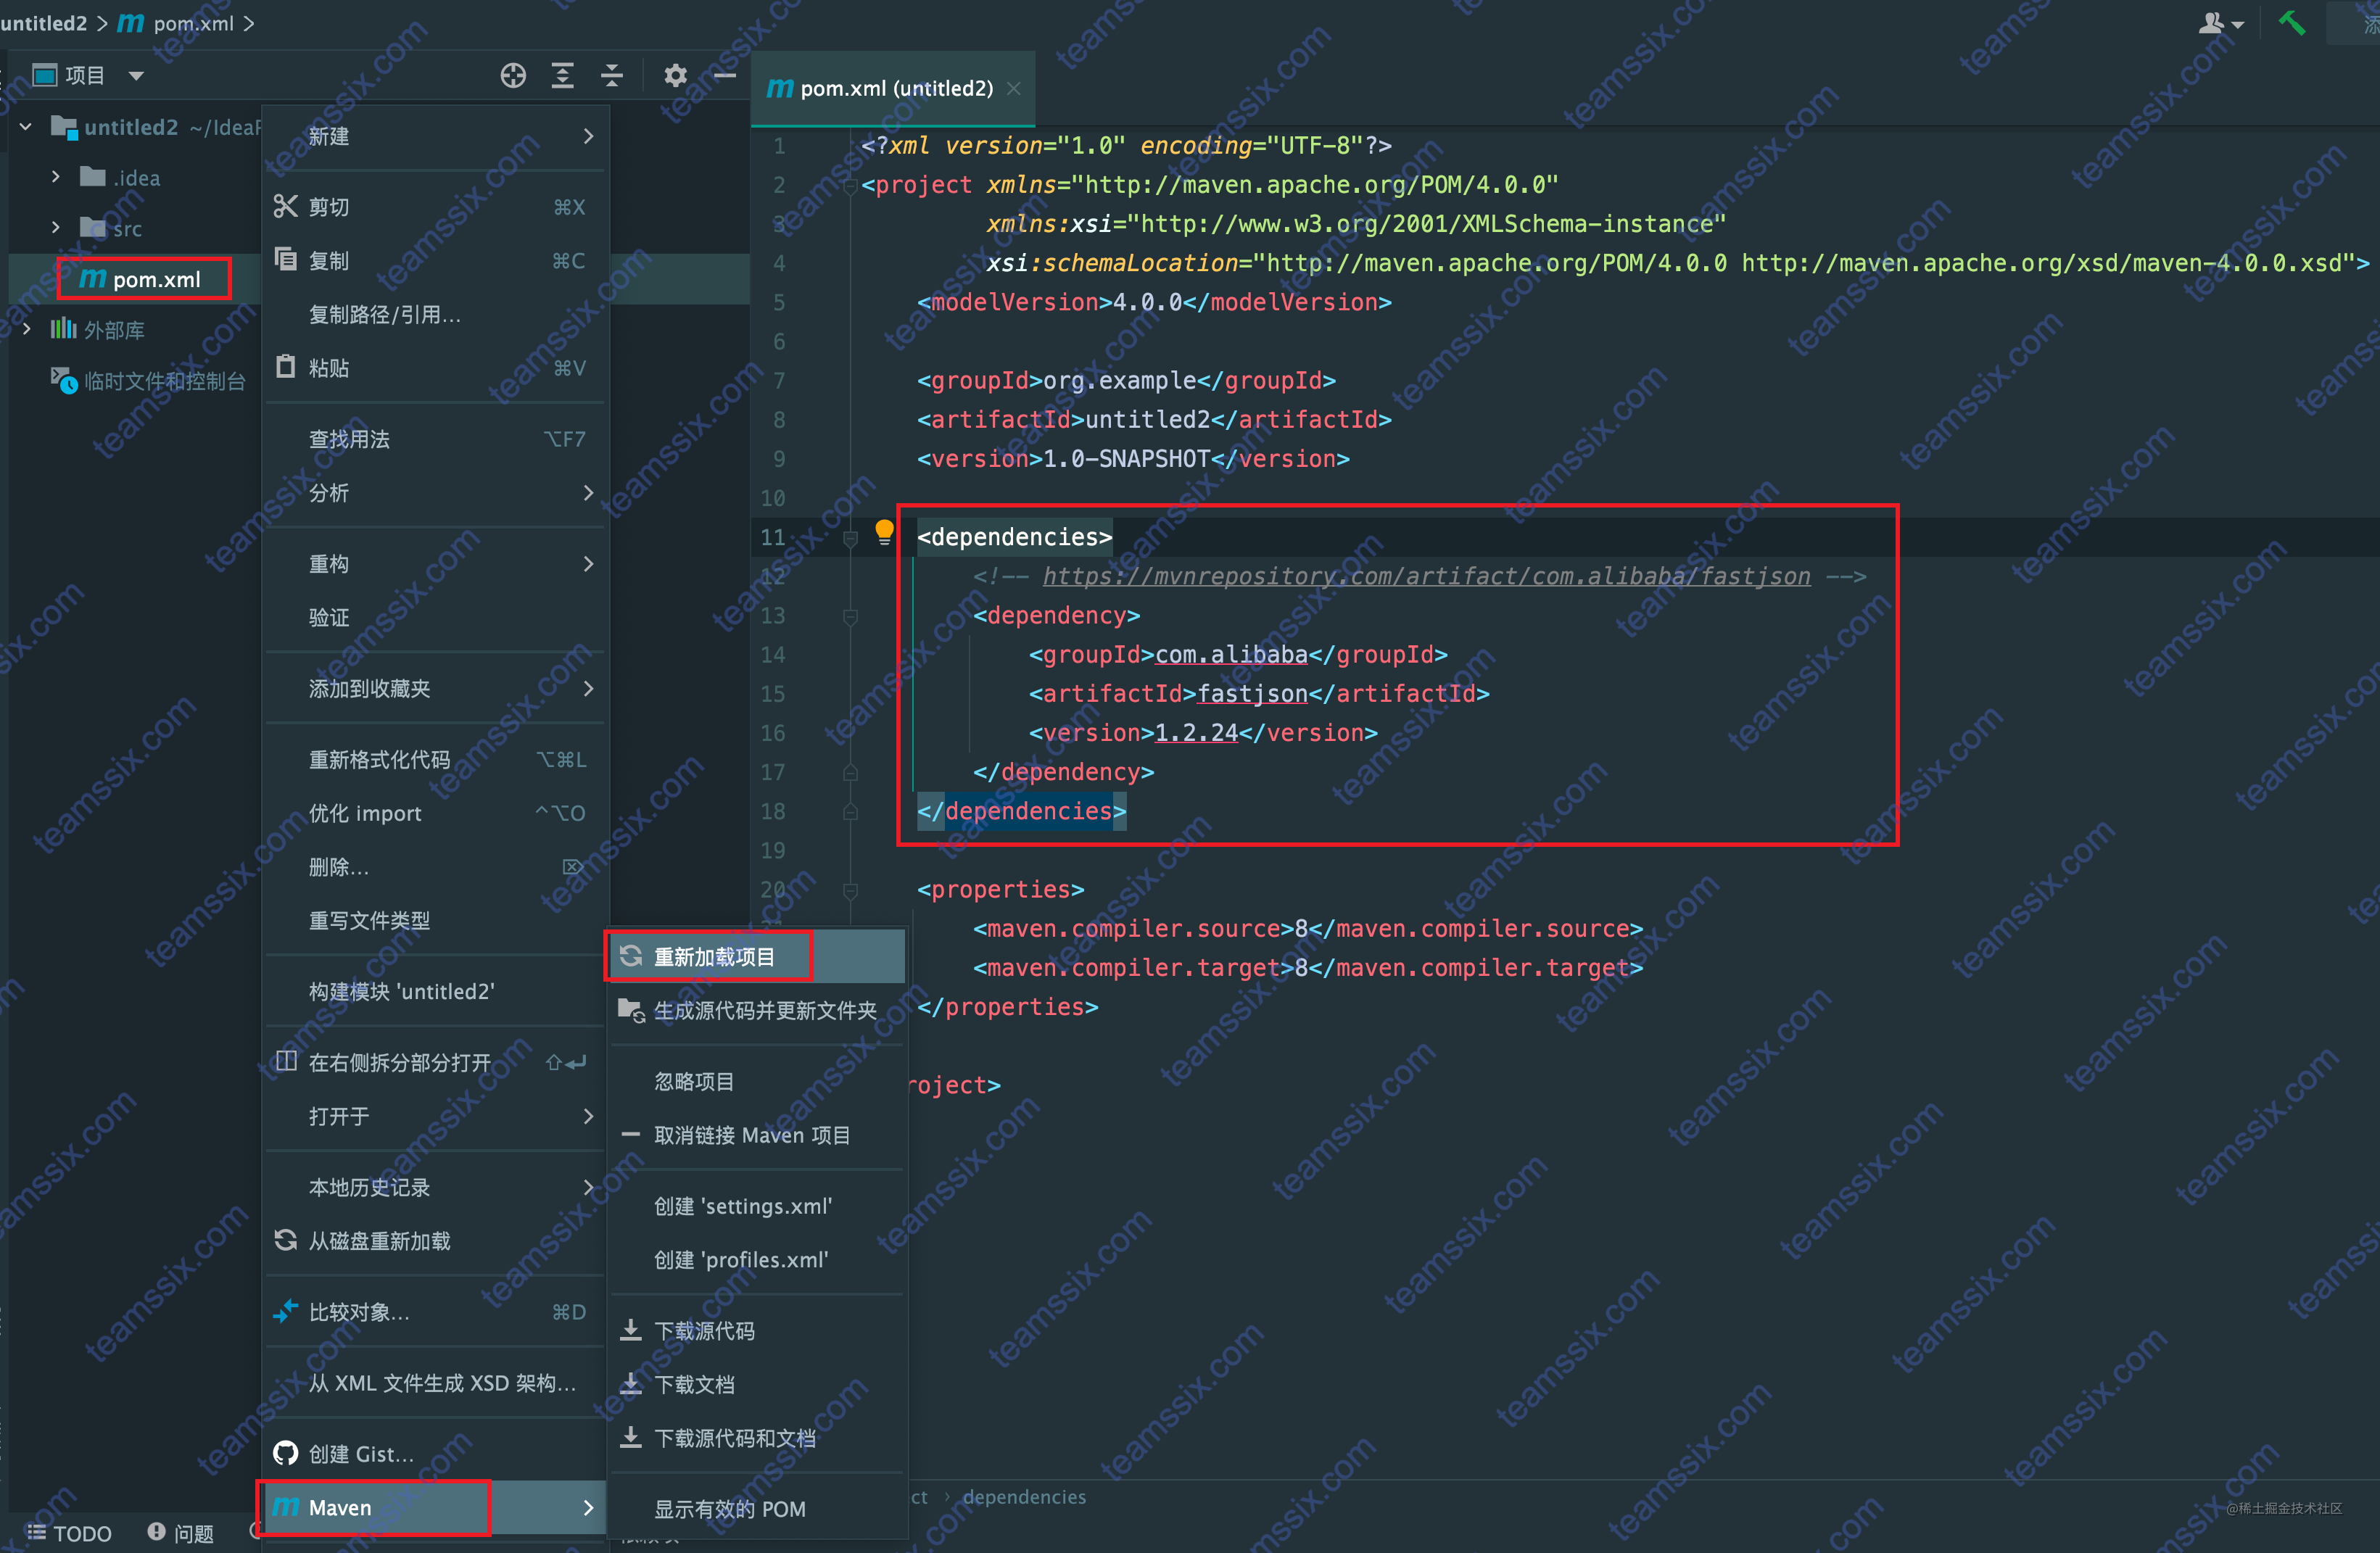Choose 在右侧拆分部分打开 menu entry
This screenshot has height=1553, width=2380.
436,1063
